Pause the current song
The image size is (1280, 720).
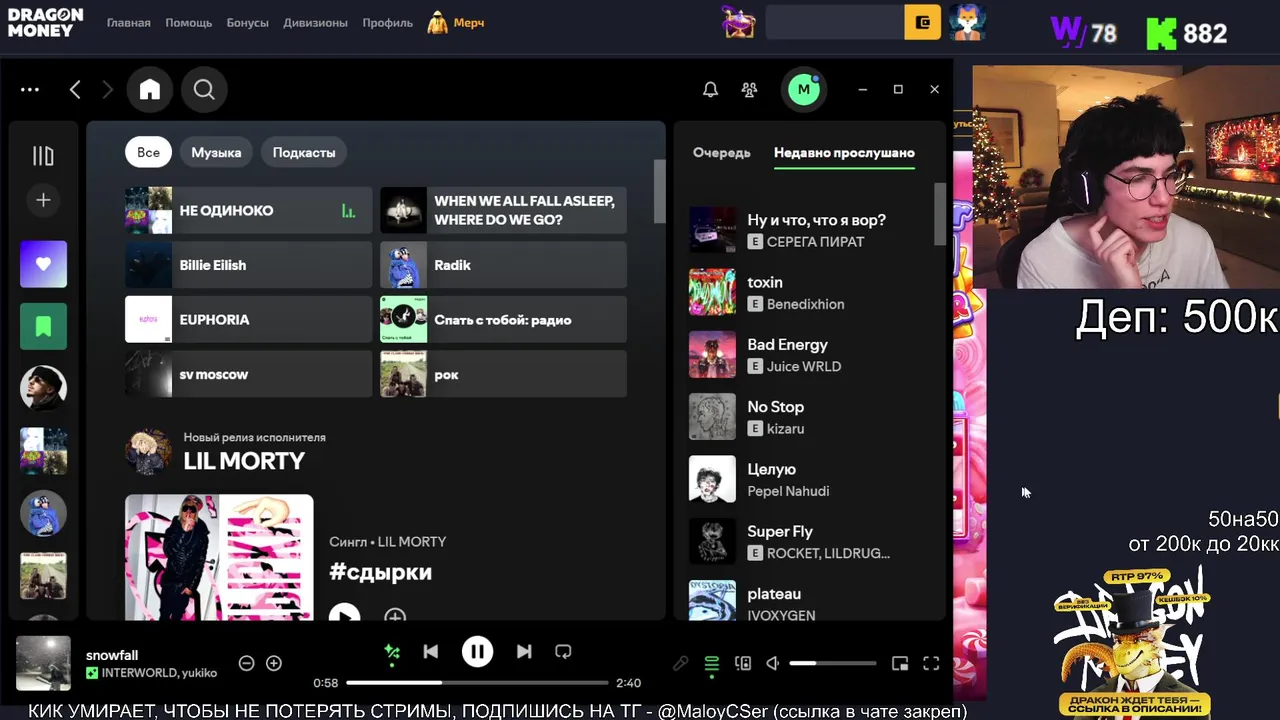pos(477,652)
